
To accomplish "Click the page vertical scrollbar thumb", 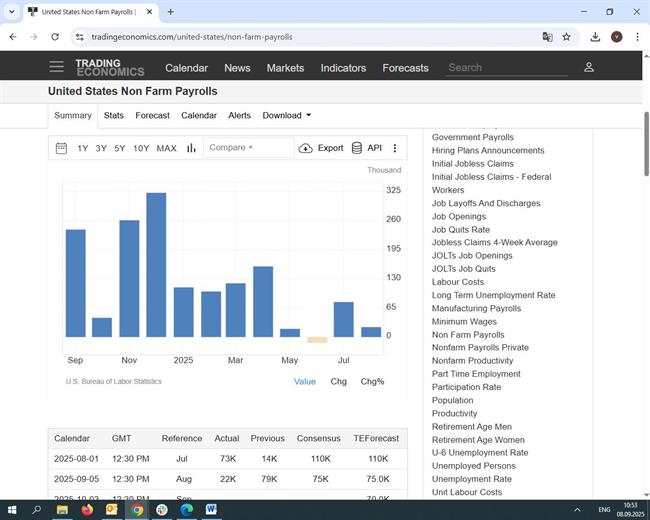I will click(x=646, y=144).
